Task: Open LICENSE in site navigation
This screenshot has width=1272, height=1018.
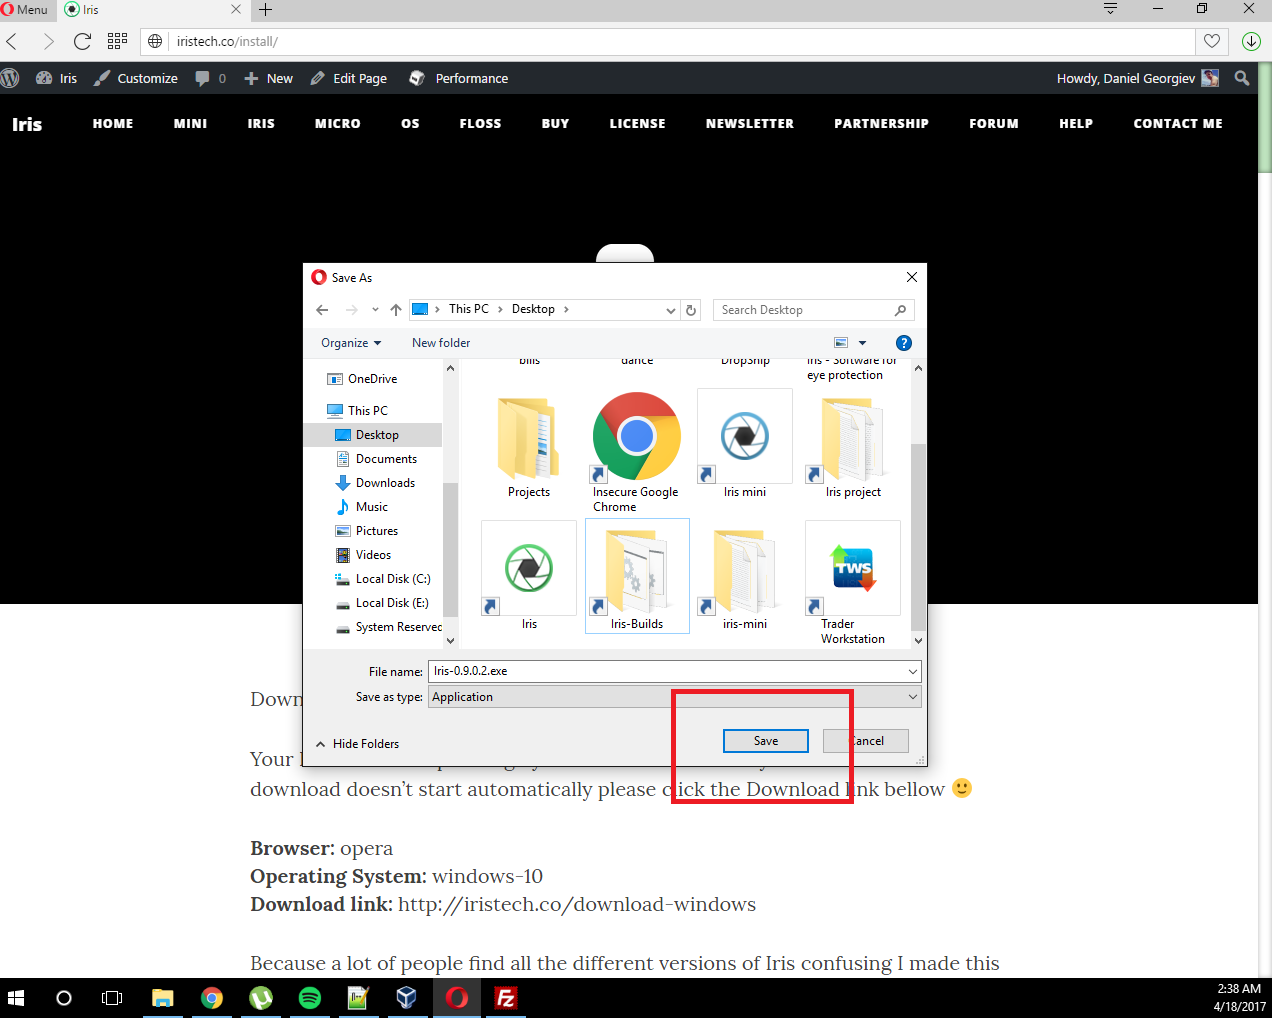Action: point(637,123)
